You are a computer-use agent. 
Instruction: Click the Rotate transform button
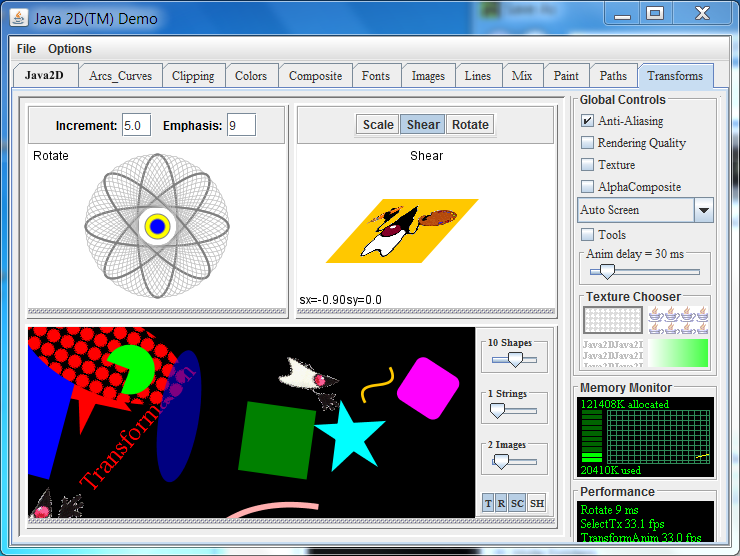(x=470, y=125)
